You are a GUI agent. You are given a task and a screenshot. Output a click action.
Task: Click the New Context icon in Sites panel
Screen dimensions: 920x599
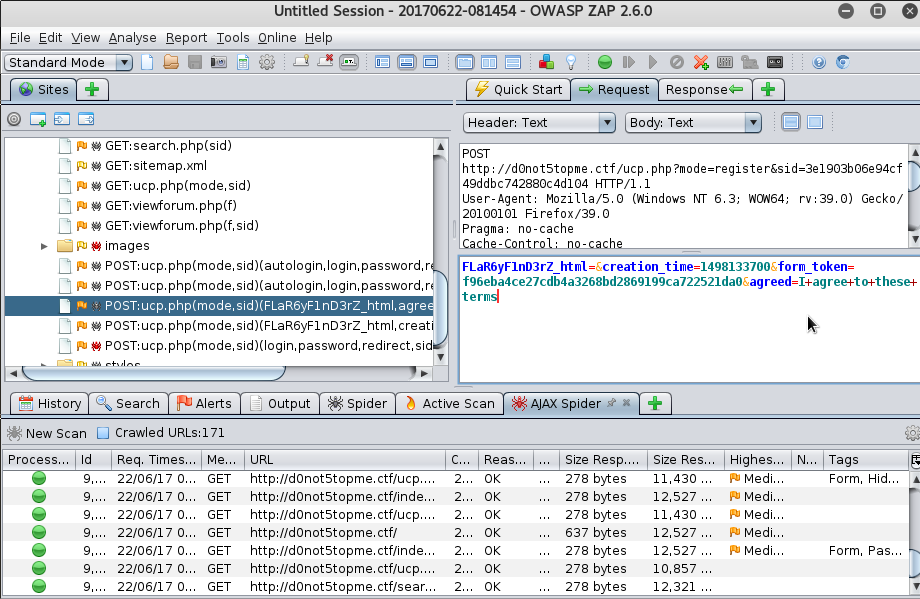(x=38, y=119)
